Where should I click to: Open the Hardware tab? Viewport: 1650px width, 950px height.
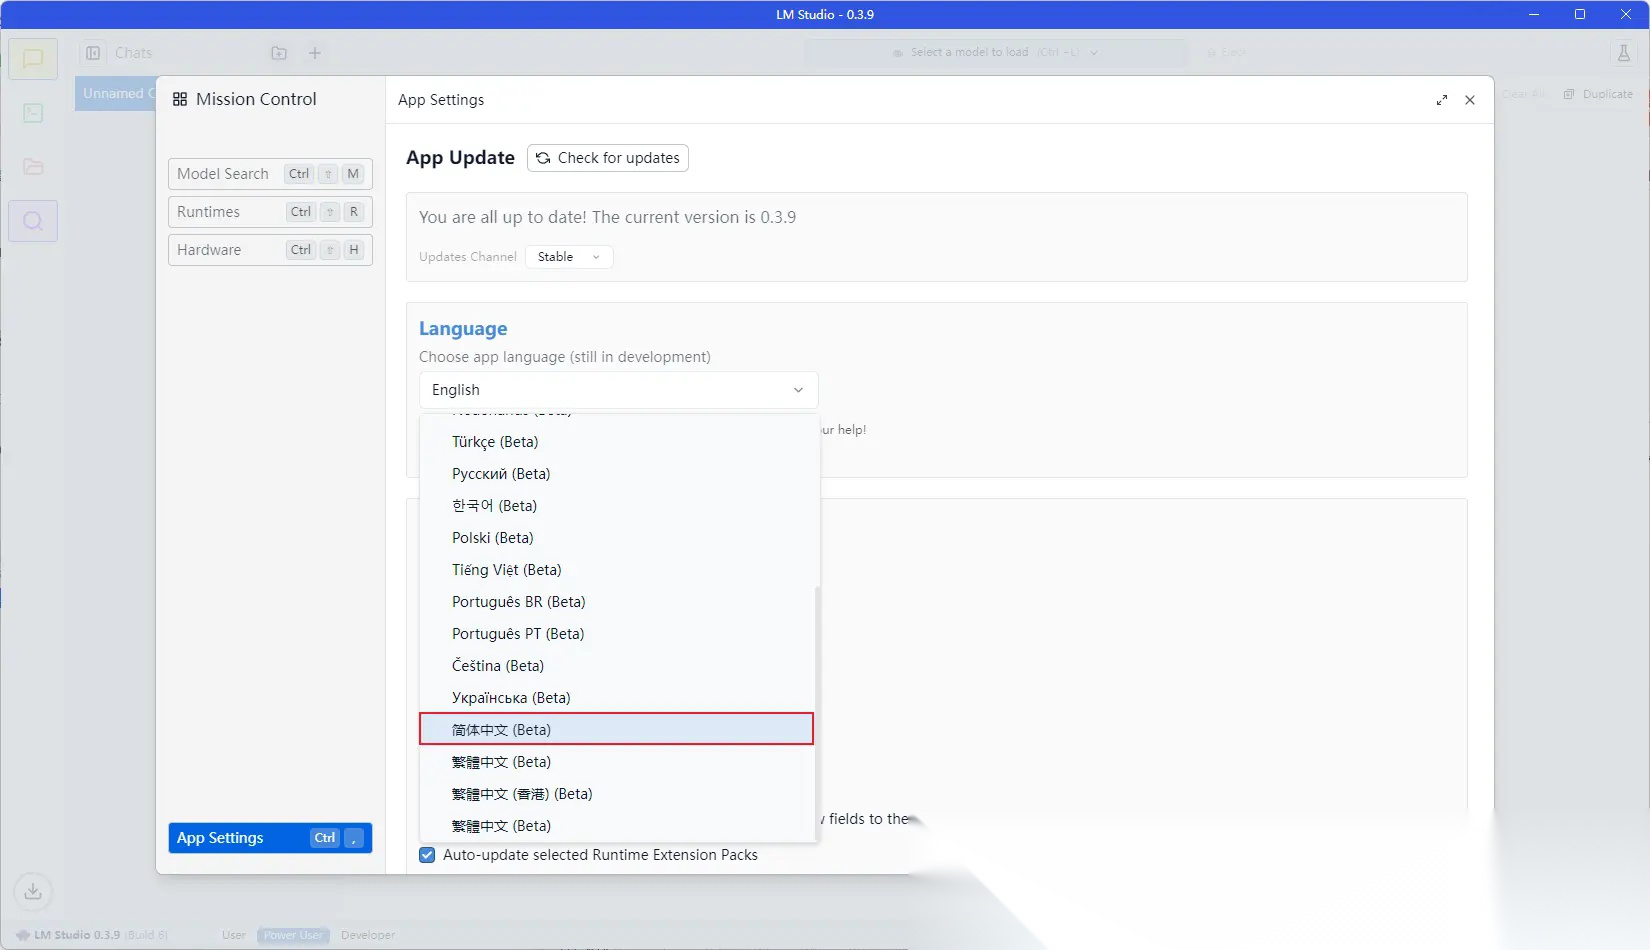coord(270,250)
